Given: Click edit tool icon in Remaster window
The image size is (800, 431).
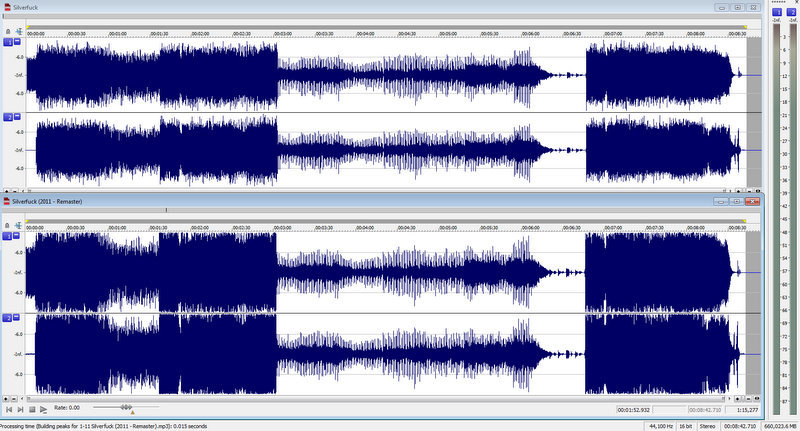Looking at the screenshot, I should coord(18,225).
